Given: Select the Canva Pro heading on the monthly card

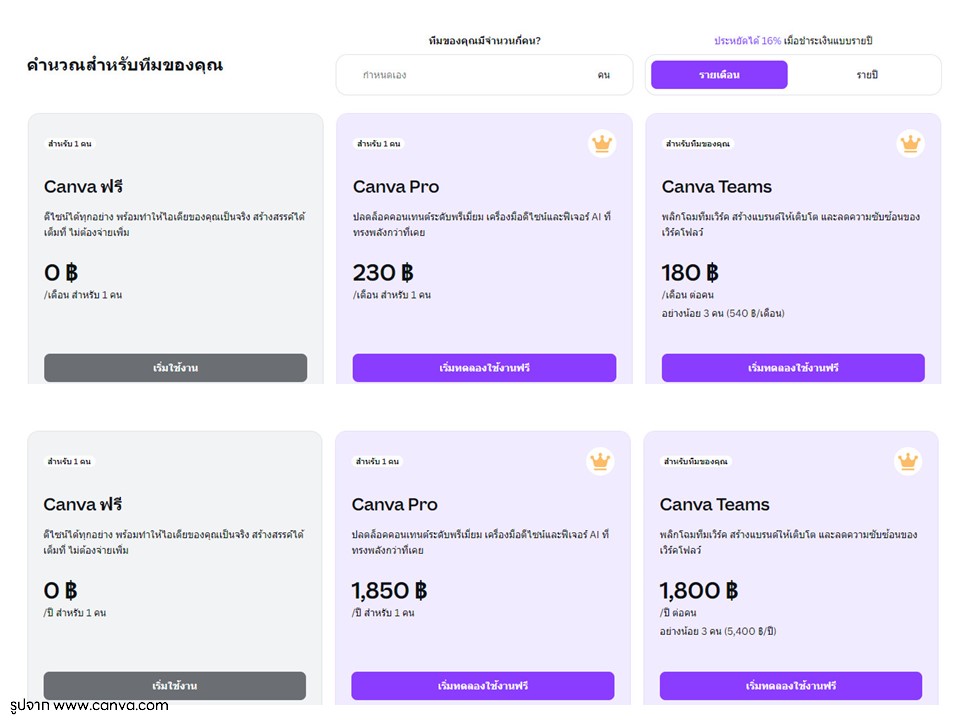Looking at the screenshot, I should point(396,187).
